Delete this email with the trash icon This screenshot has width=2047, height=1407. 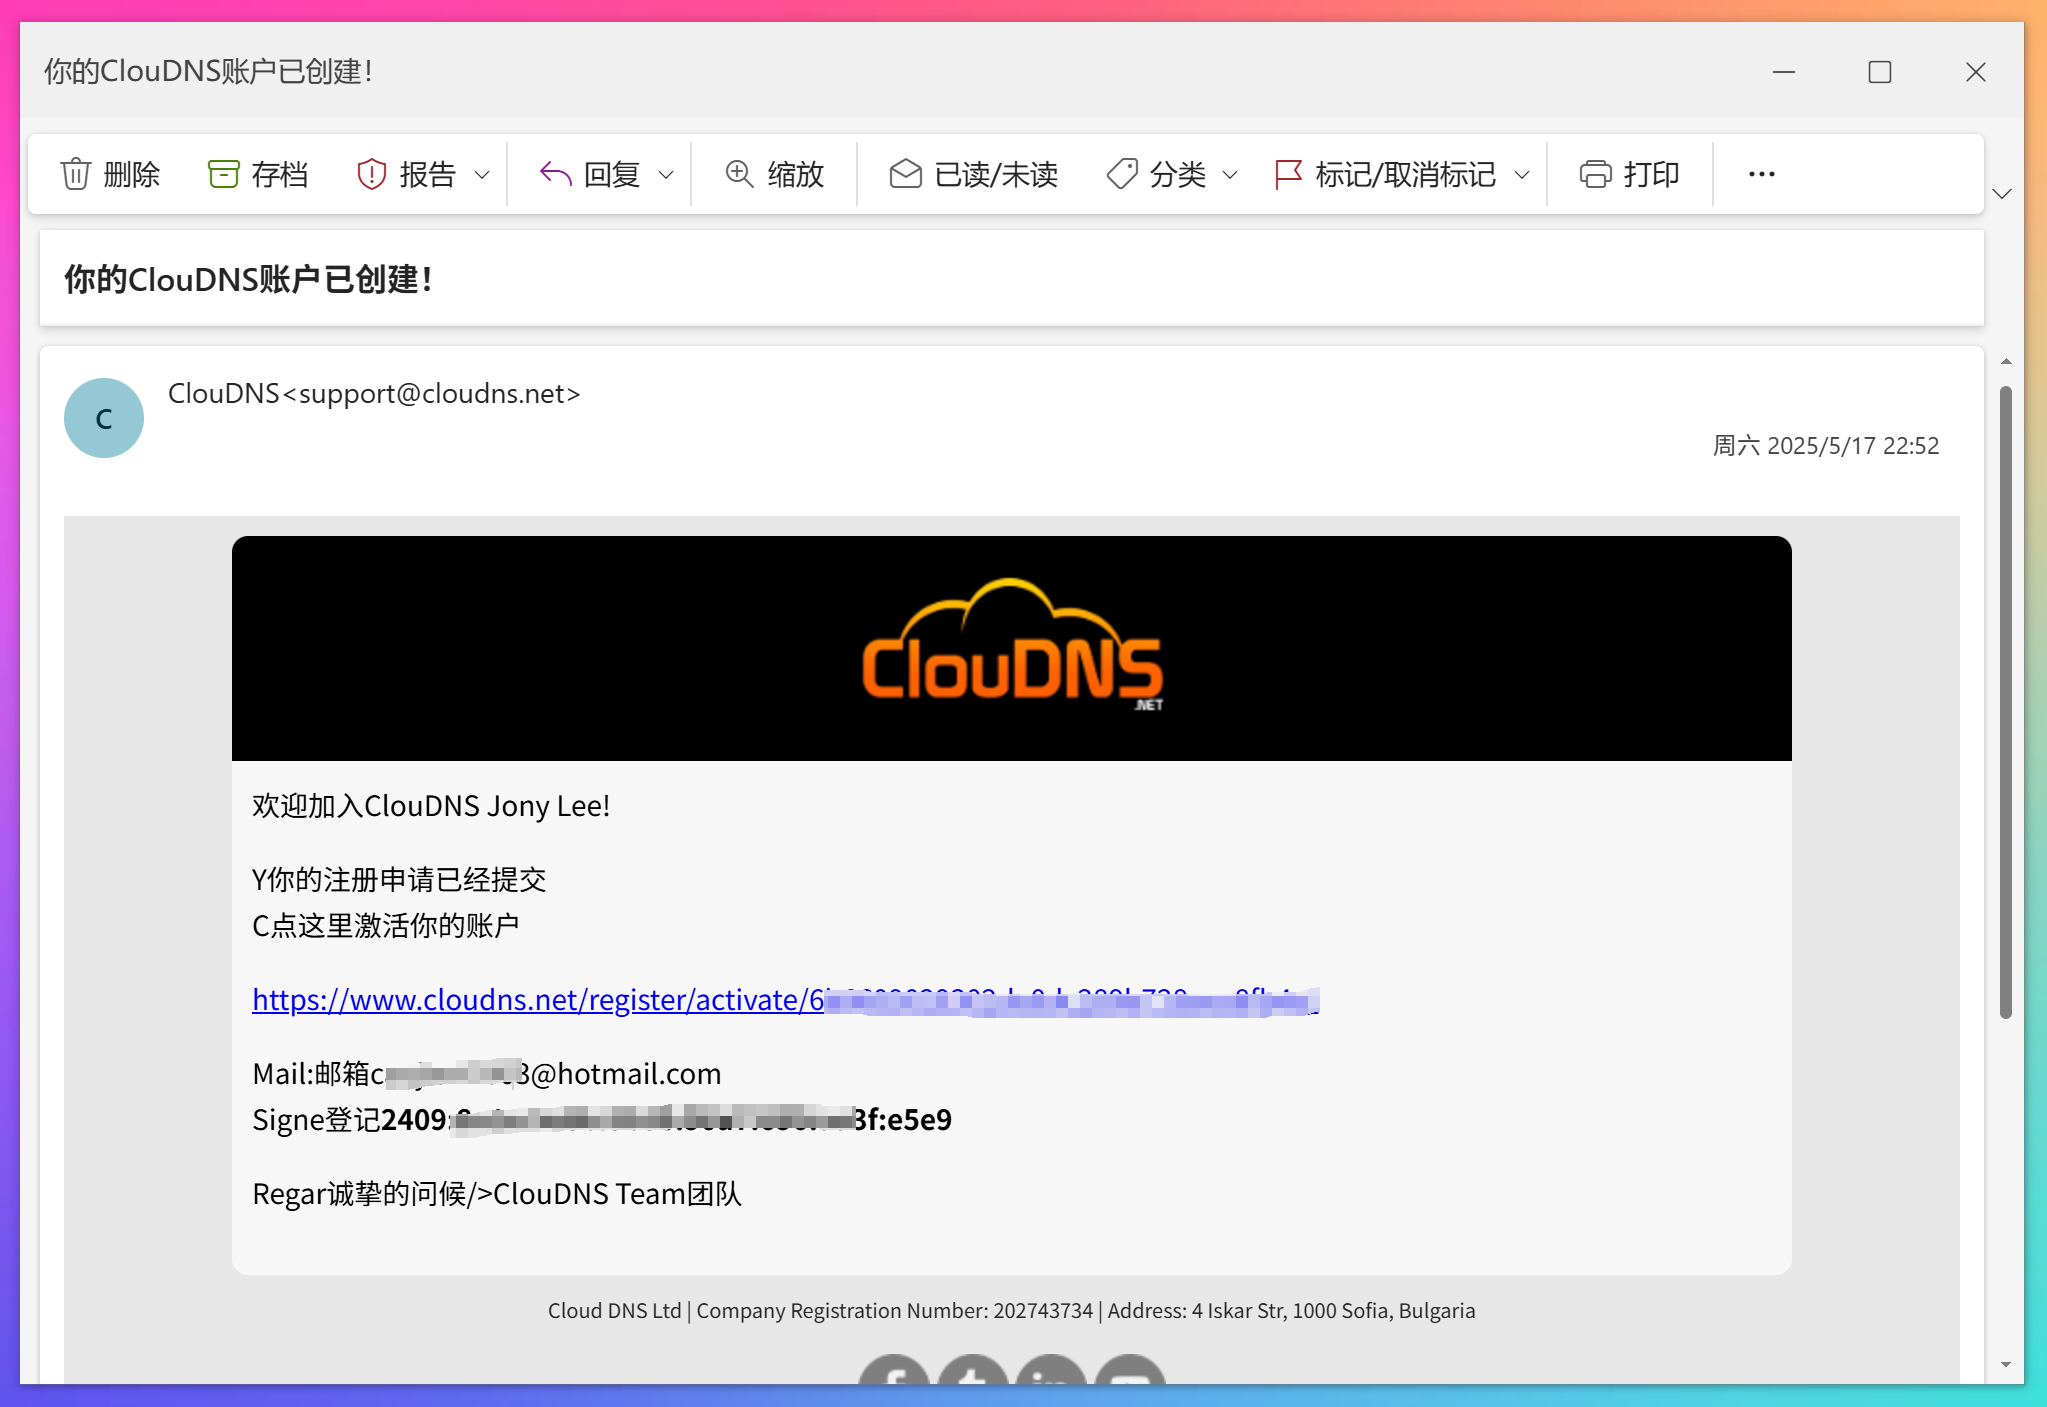point(78,173)
